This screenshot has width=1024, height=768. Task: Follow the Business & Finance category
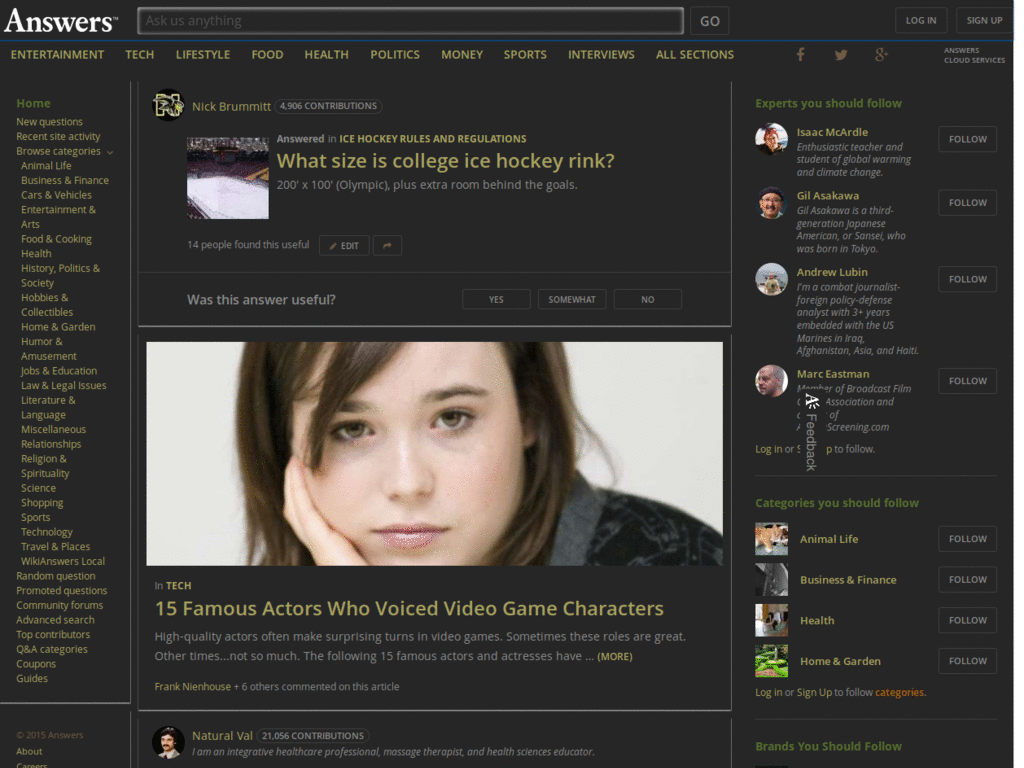pos(968,579)
